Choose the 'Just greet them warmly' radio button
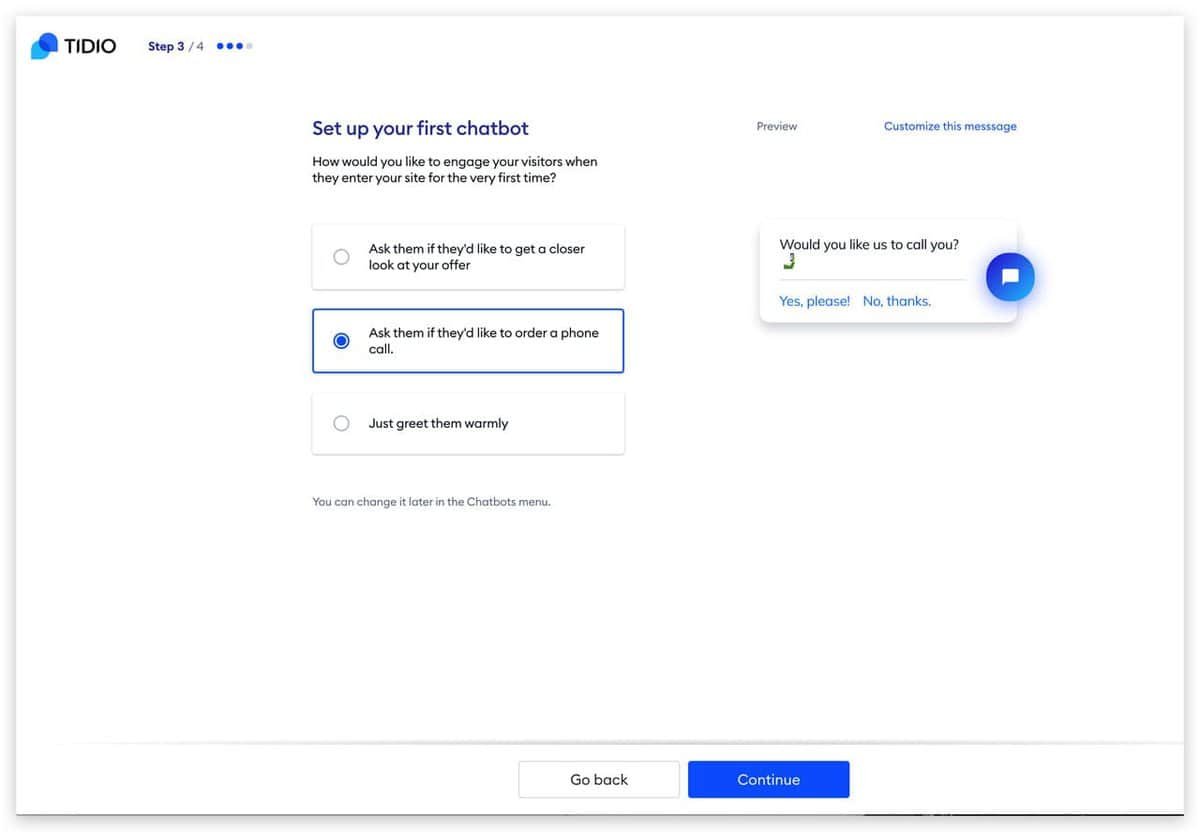This screenshot has height=832, width=1200. click(x=341, y=423)
